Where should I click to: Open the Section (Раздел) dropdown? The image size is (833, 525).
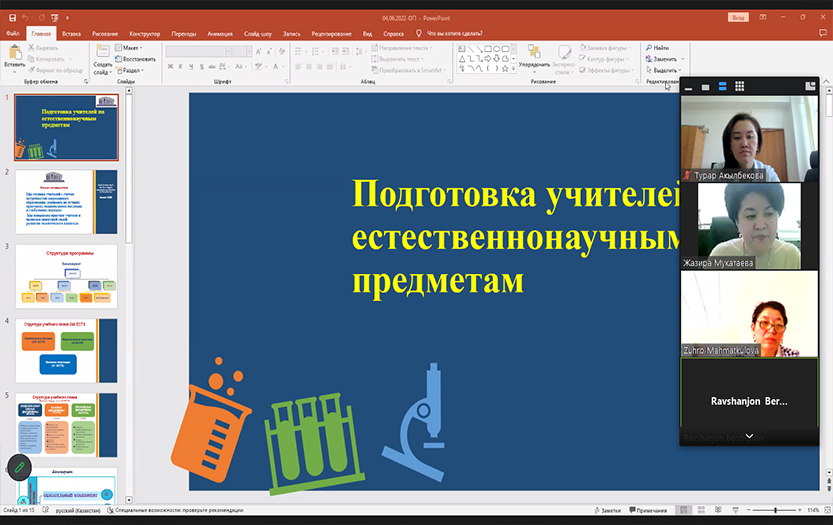[132, 70]
